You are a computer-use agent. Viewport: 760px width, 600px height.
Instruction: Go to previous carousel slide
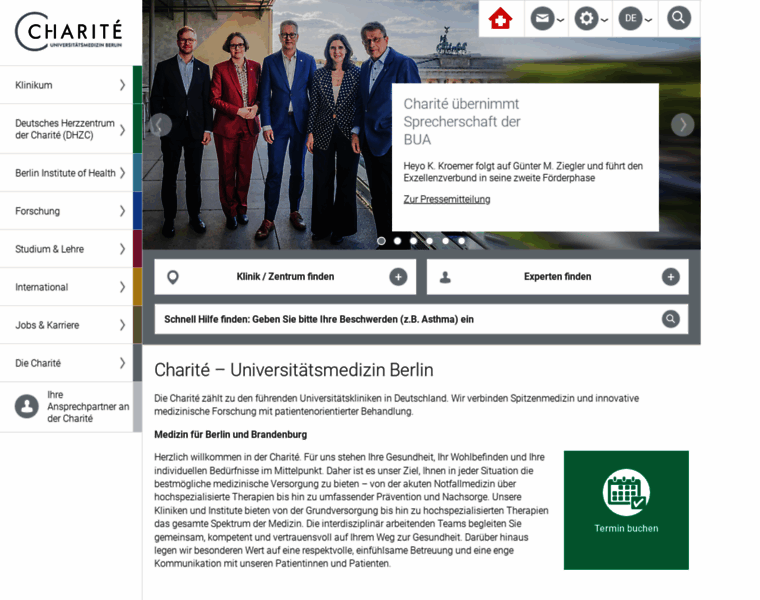pyautogui.click(x=160, y=125)
